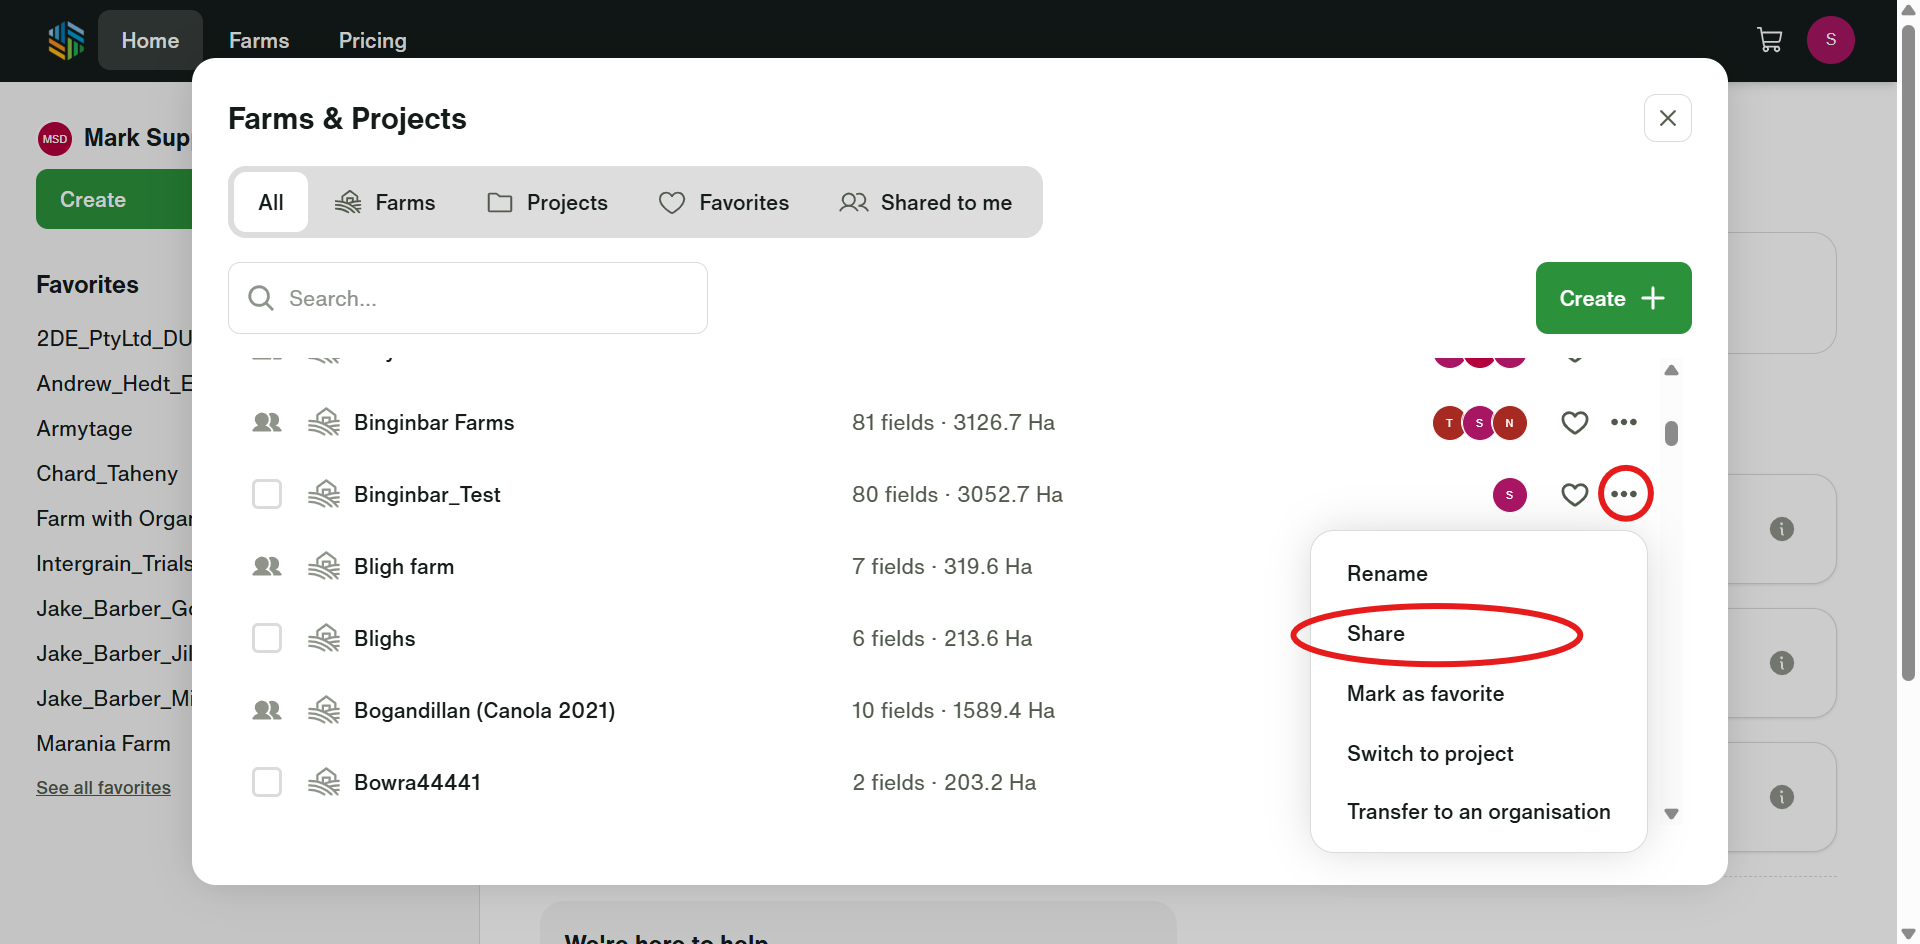Select Transfer to an organisation option
The width and height of the screenshot is (1920, 944).
coord(1477,812)
